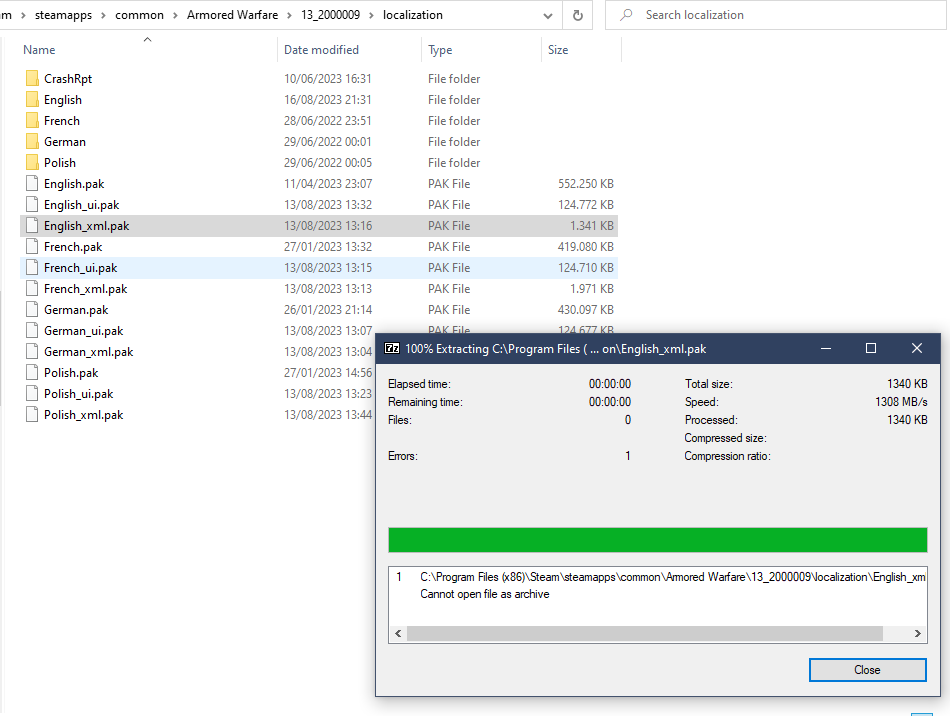This screenshot has height=716, width=950.
Task: Click the English.pak file icon
Action: click(x=32, y=184)
